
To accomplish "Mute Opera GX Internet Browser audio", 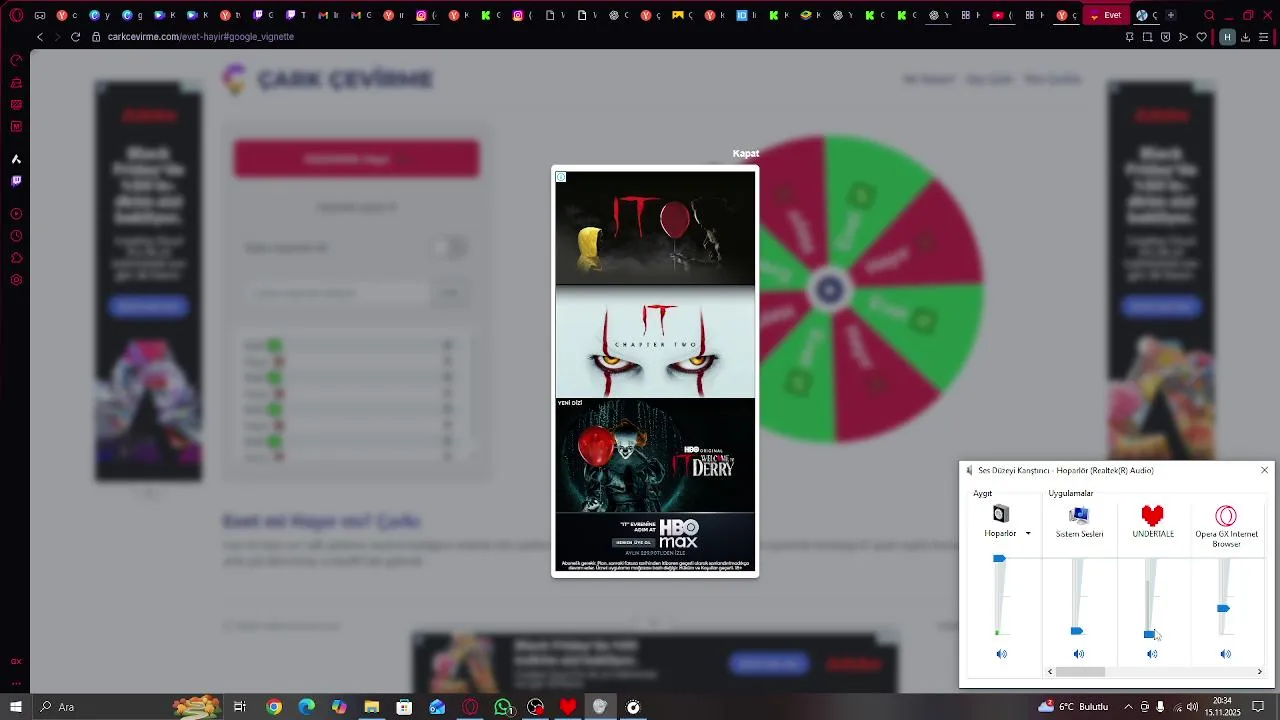I will (x=1225, y=654).
